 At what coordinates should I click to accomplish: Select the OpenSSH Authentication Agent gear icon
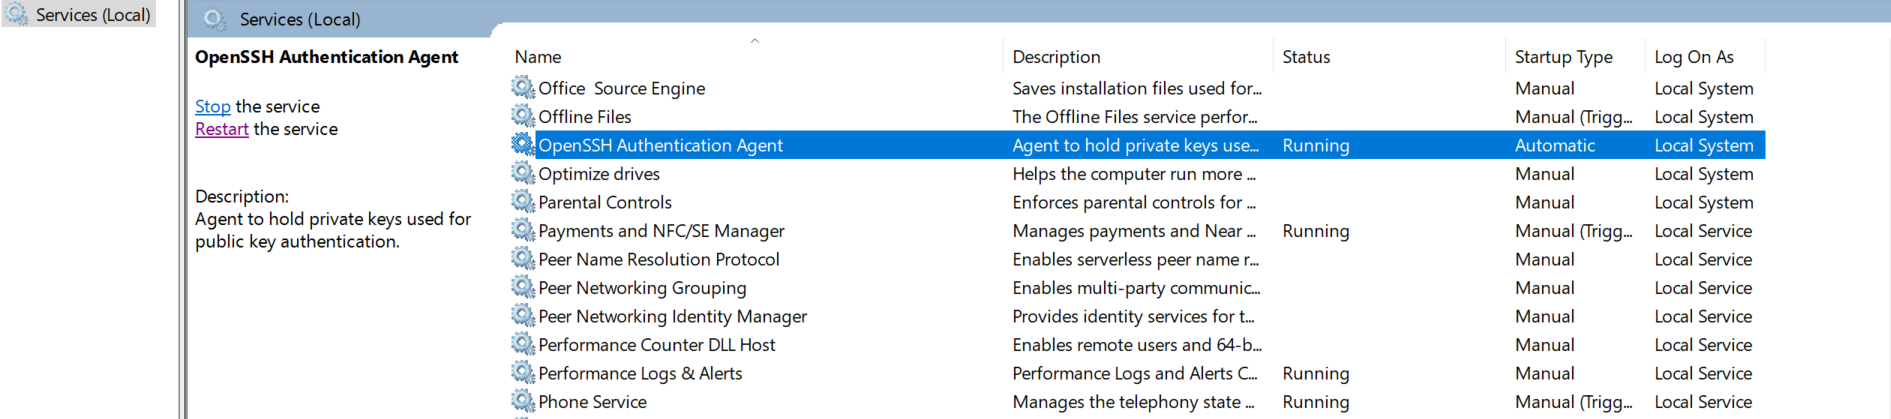[x=523, y=144]
